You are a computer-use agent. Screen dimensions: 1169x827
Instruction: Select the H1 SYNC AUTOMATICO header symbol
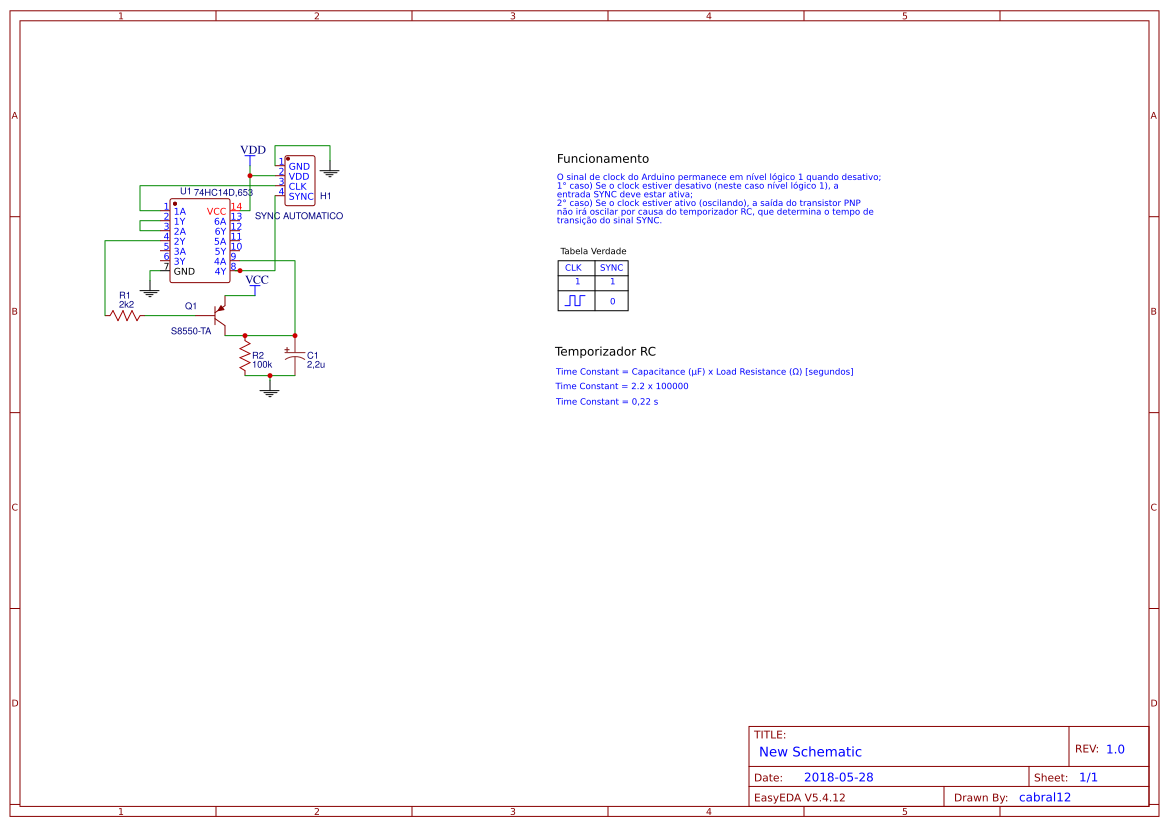coord(299,179)
